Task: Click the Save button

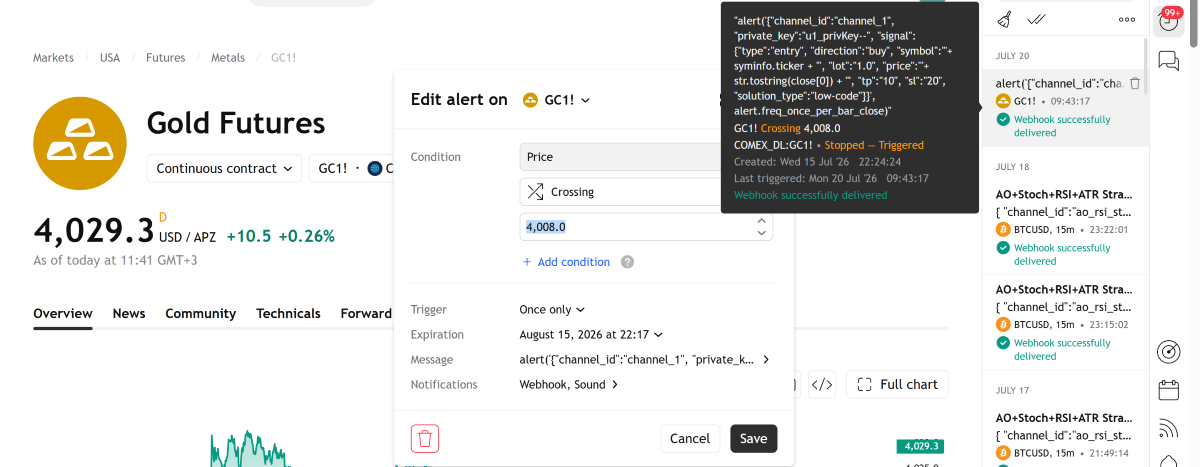Action: tap(754, 438)
